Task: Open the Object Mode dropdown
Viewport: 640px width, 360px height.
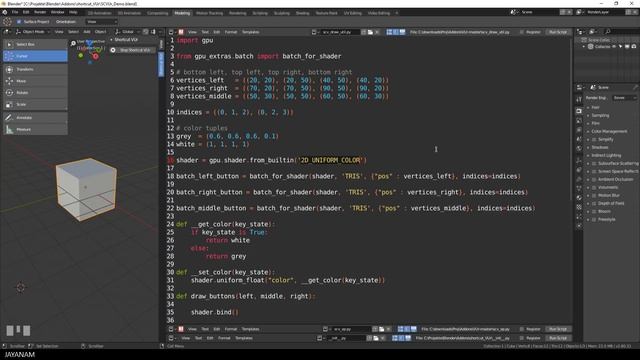Action: click(x=33, y=32)
